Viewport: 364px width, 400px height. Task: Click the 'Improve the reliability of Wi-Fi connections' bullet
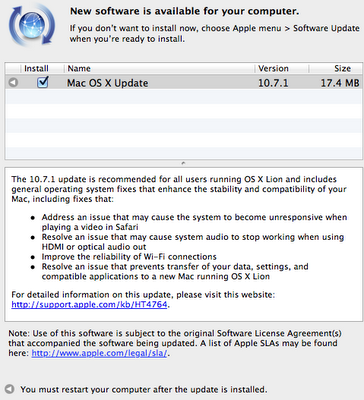point(129,257)
